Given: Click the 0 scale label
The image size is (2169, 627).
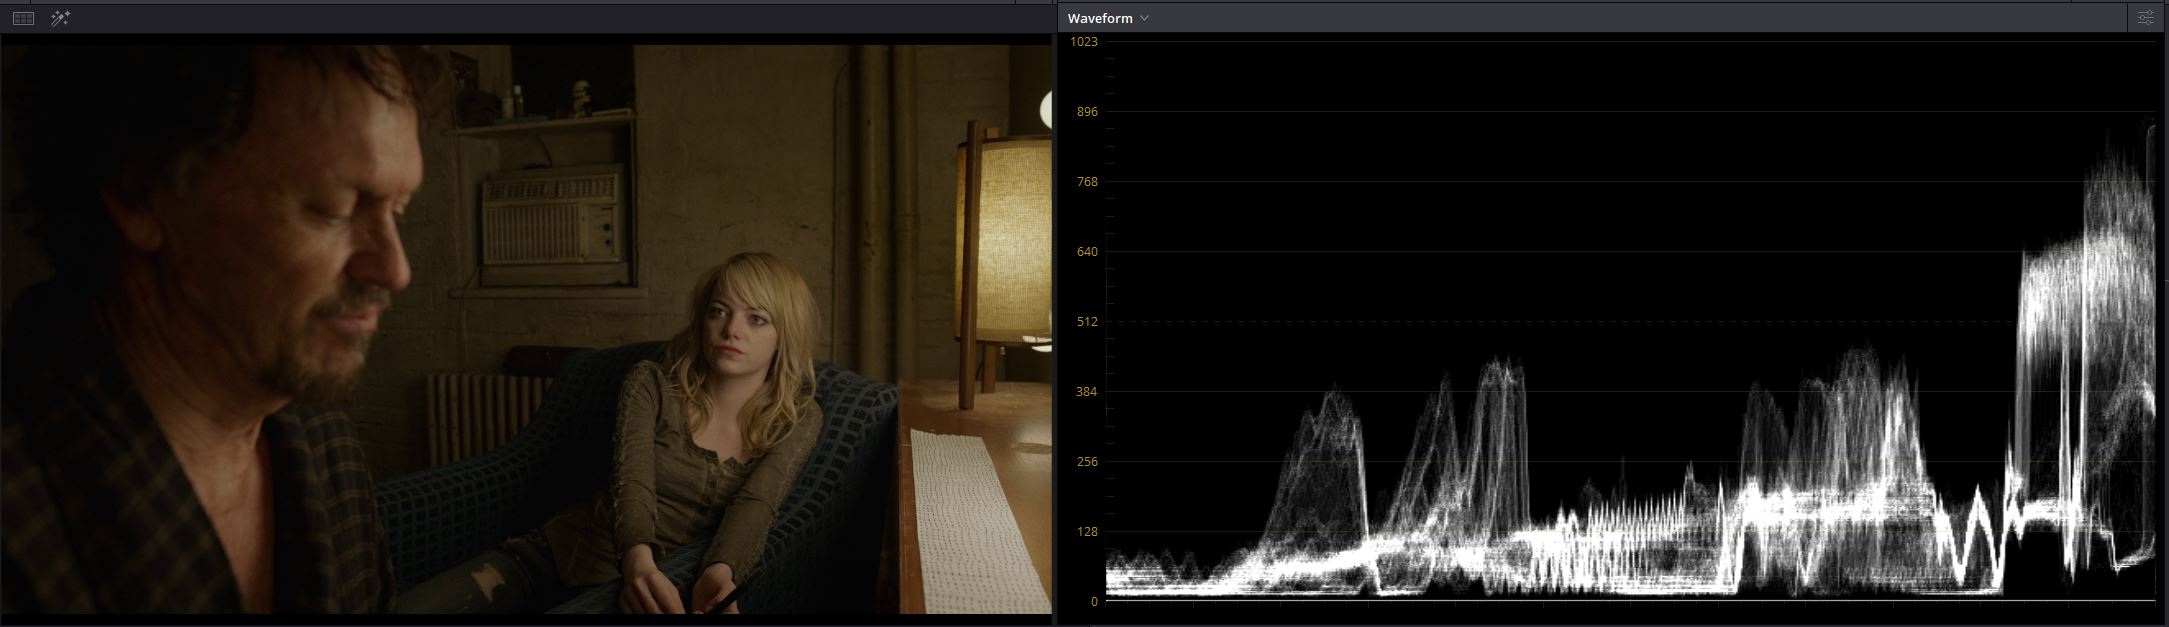Looking at the screenshot, I should click(x=1094, y=601).
